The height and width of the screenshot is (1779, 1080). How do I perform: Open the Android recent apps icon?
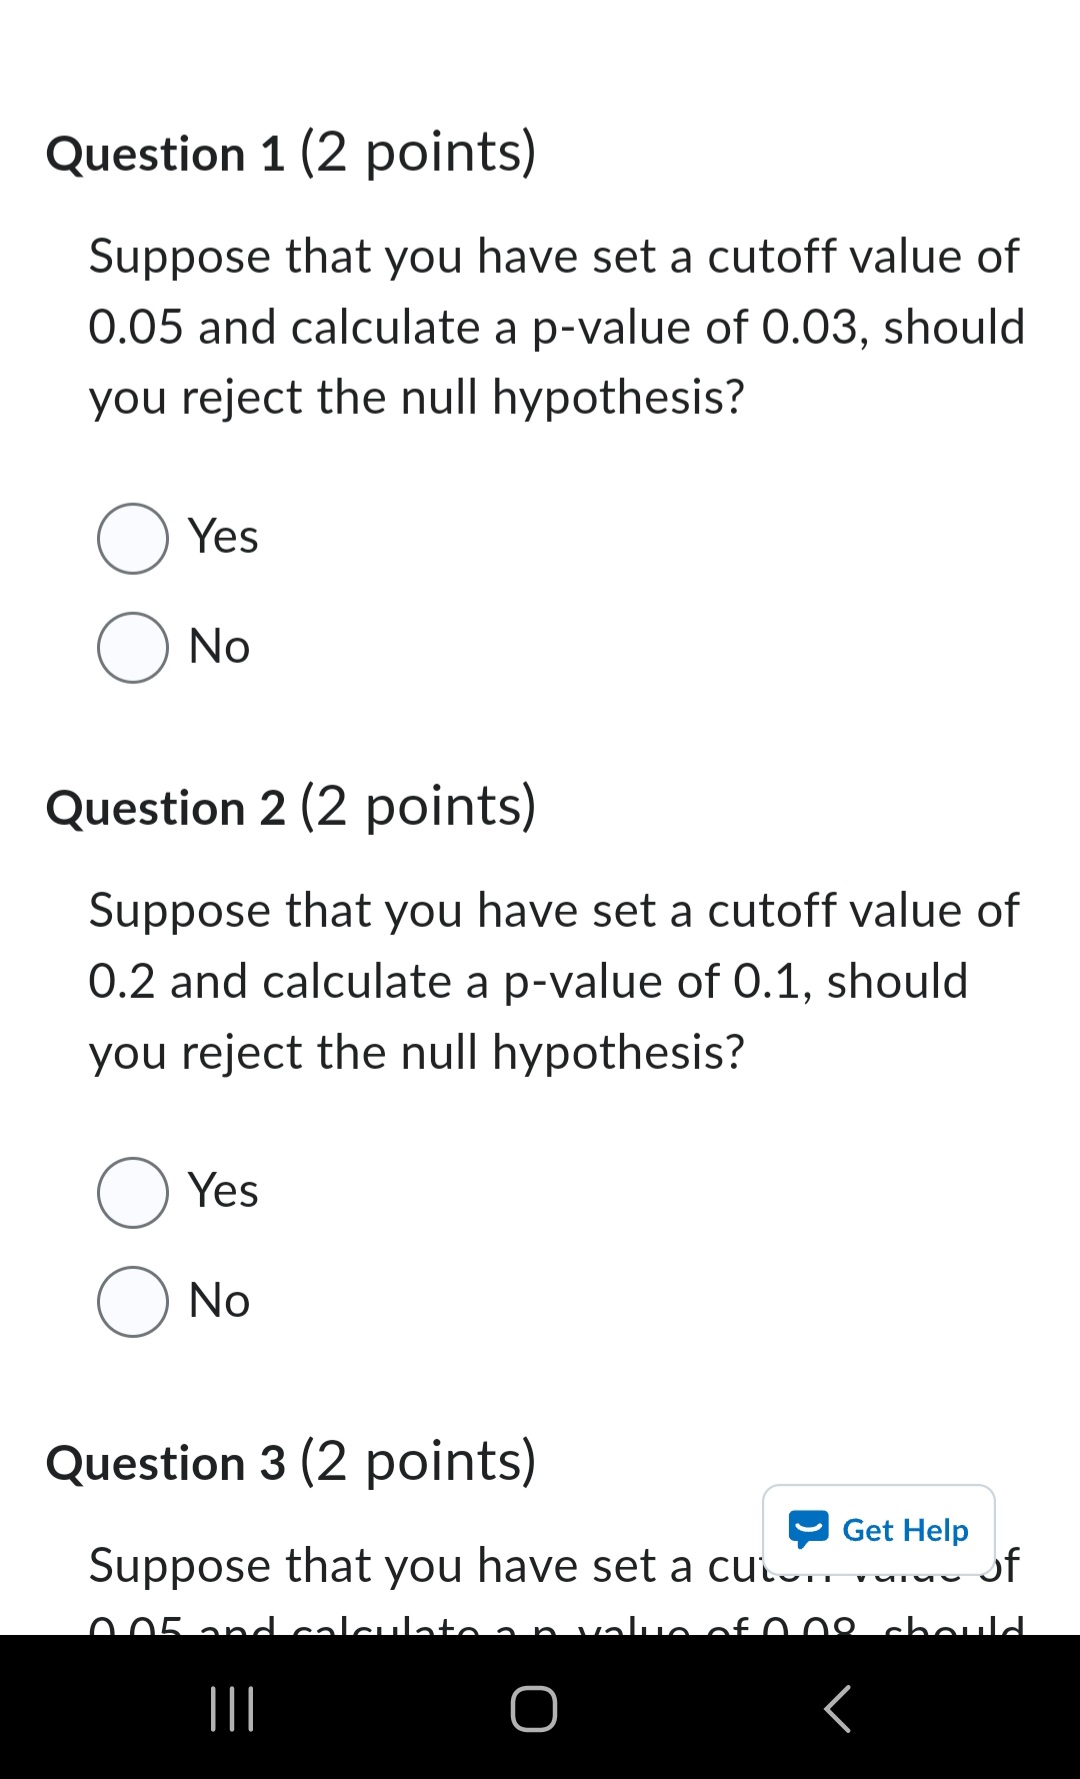(232, 1708)
